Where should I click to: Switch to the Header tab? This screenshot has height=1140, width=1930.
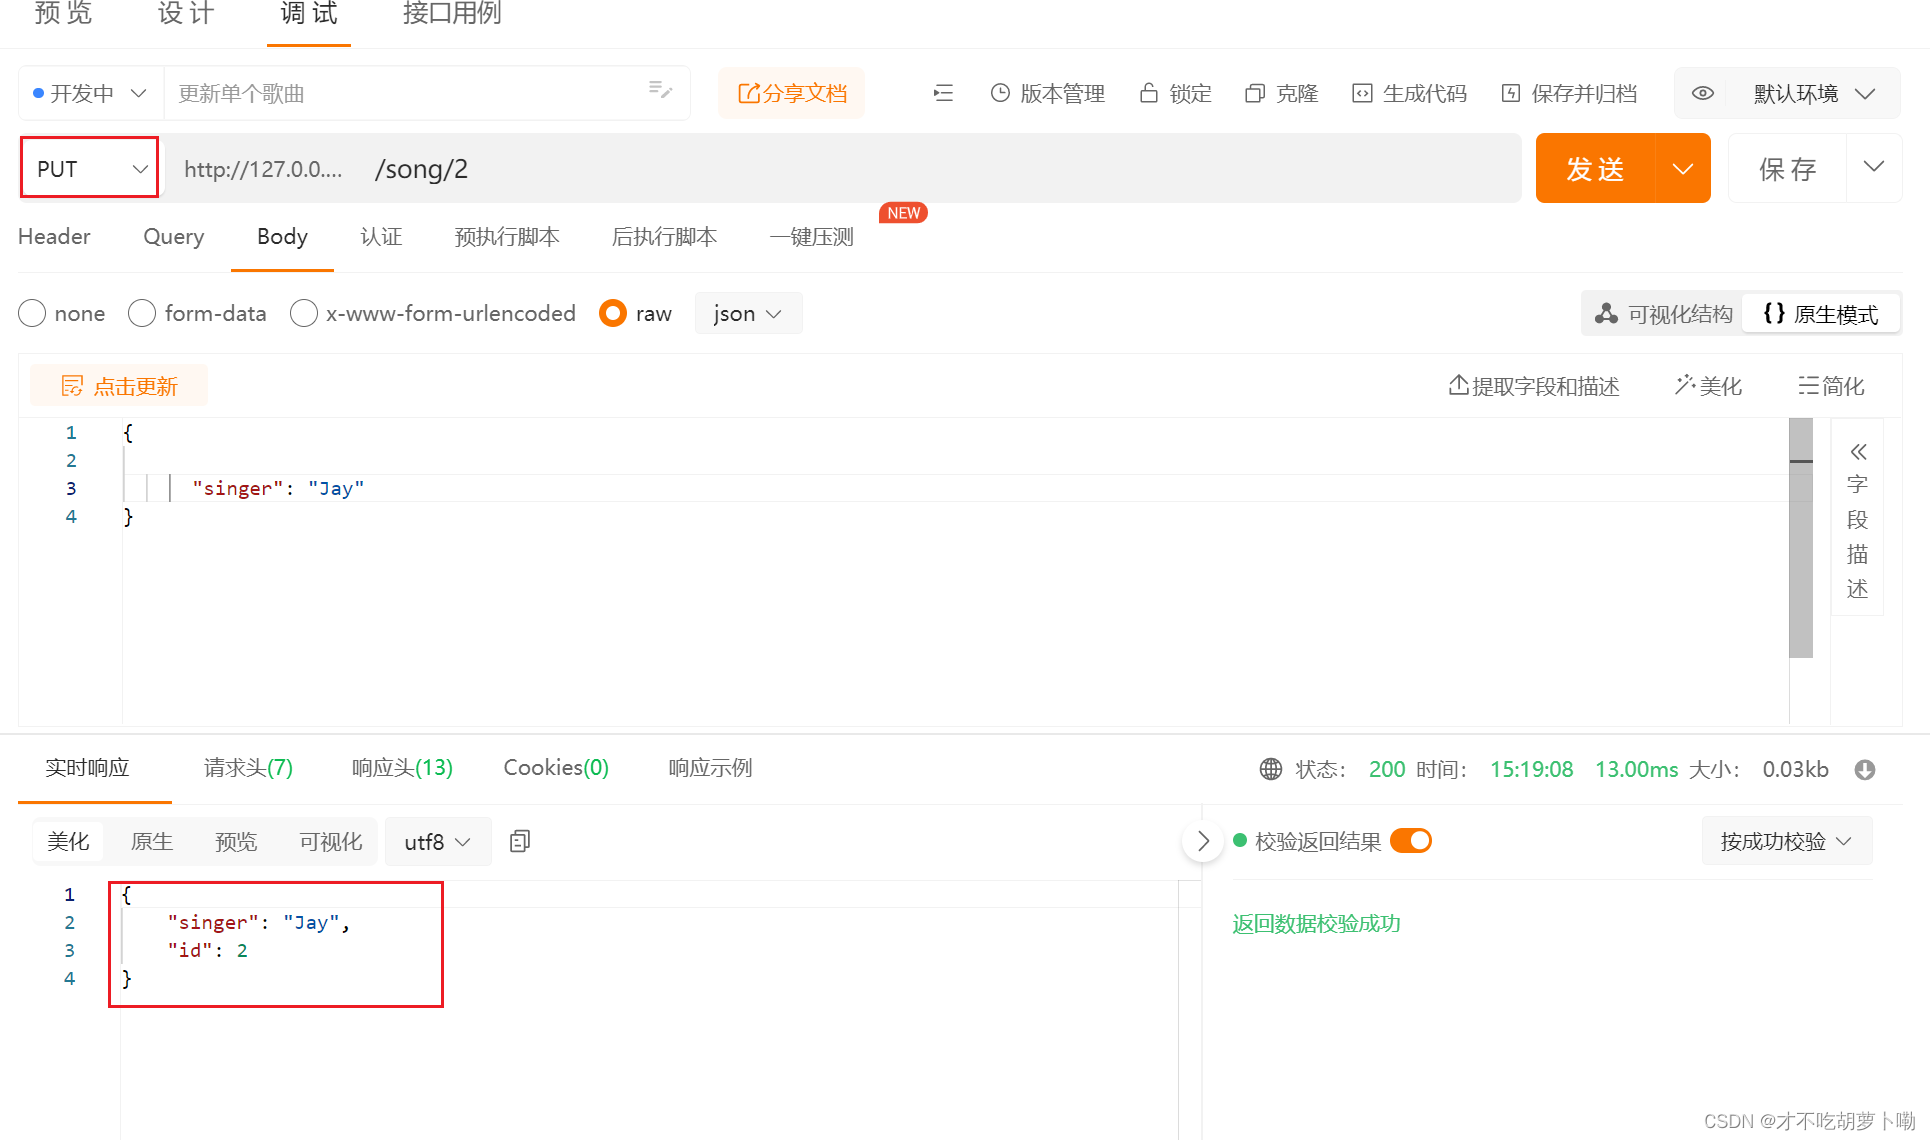click(54, 236)
